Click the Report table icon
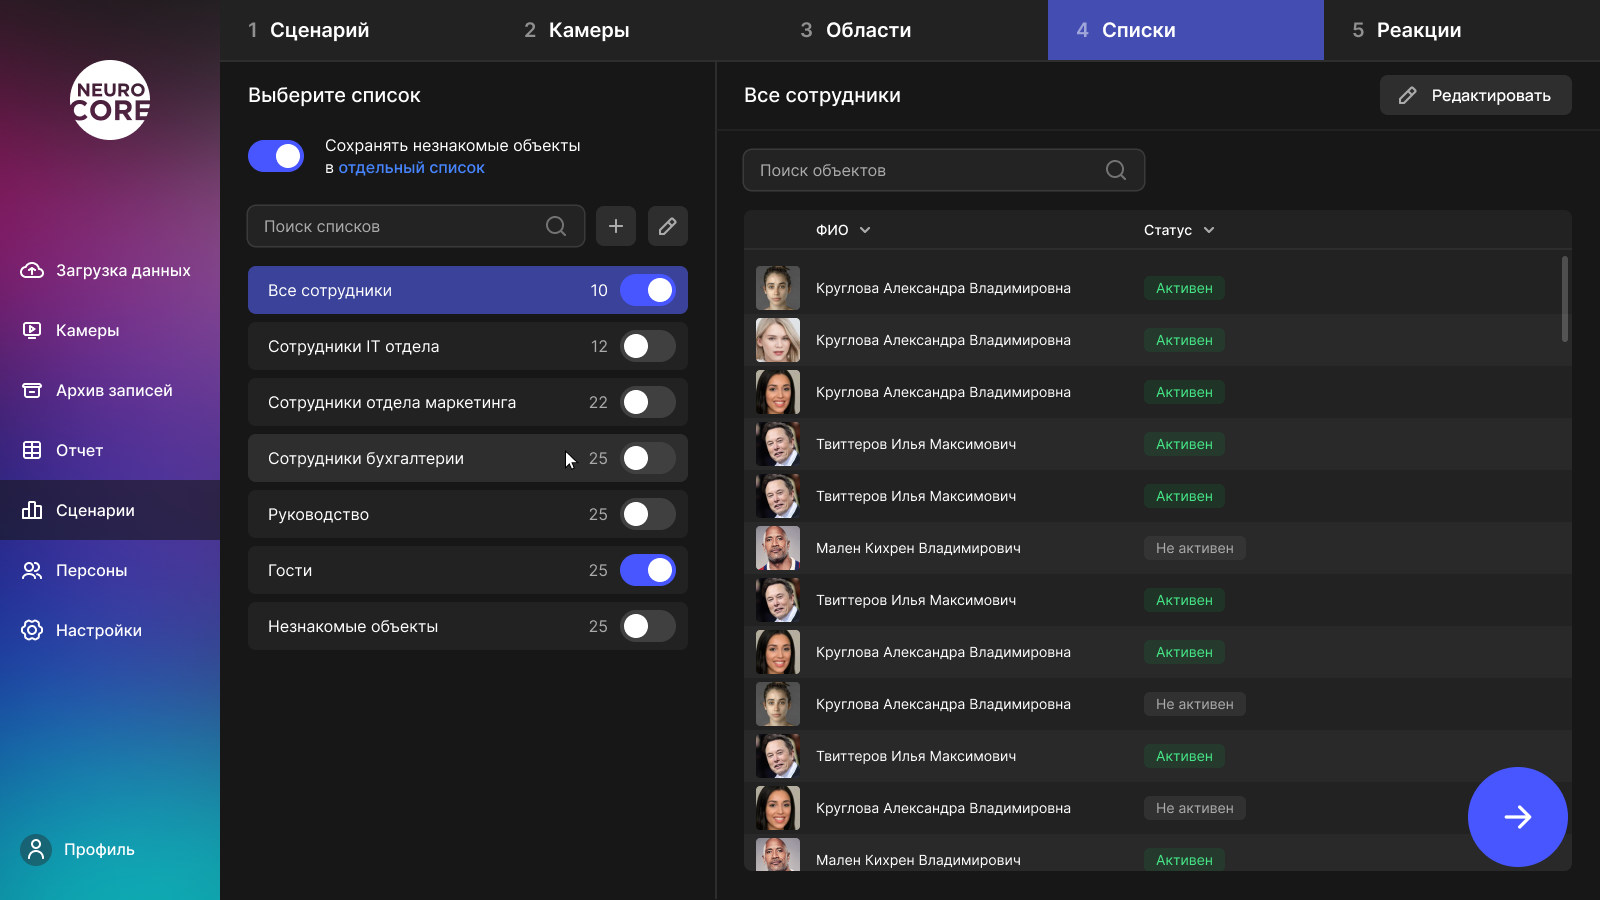The height and width of the screenshot is (900, 1600). pos(32,450)
